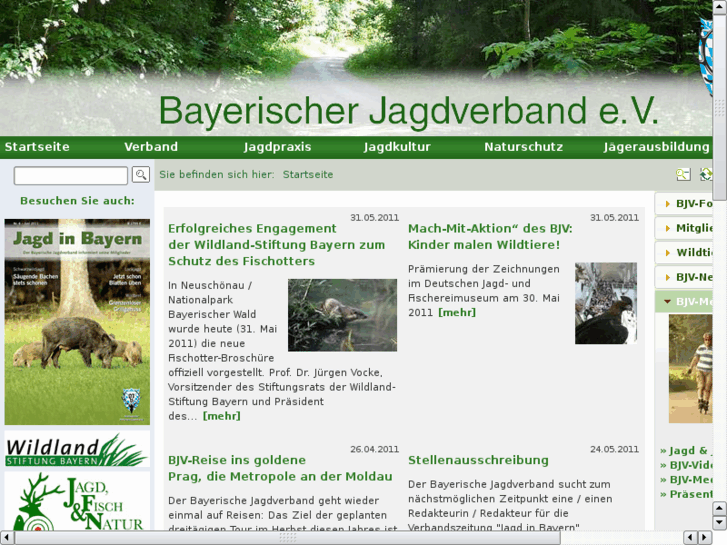This screenshot has height=545, width=727.
Task: Click [mehr] under the Fischotter article
Action: coord(222,416)
